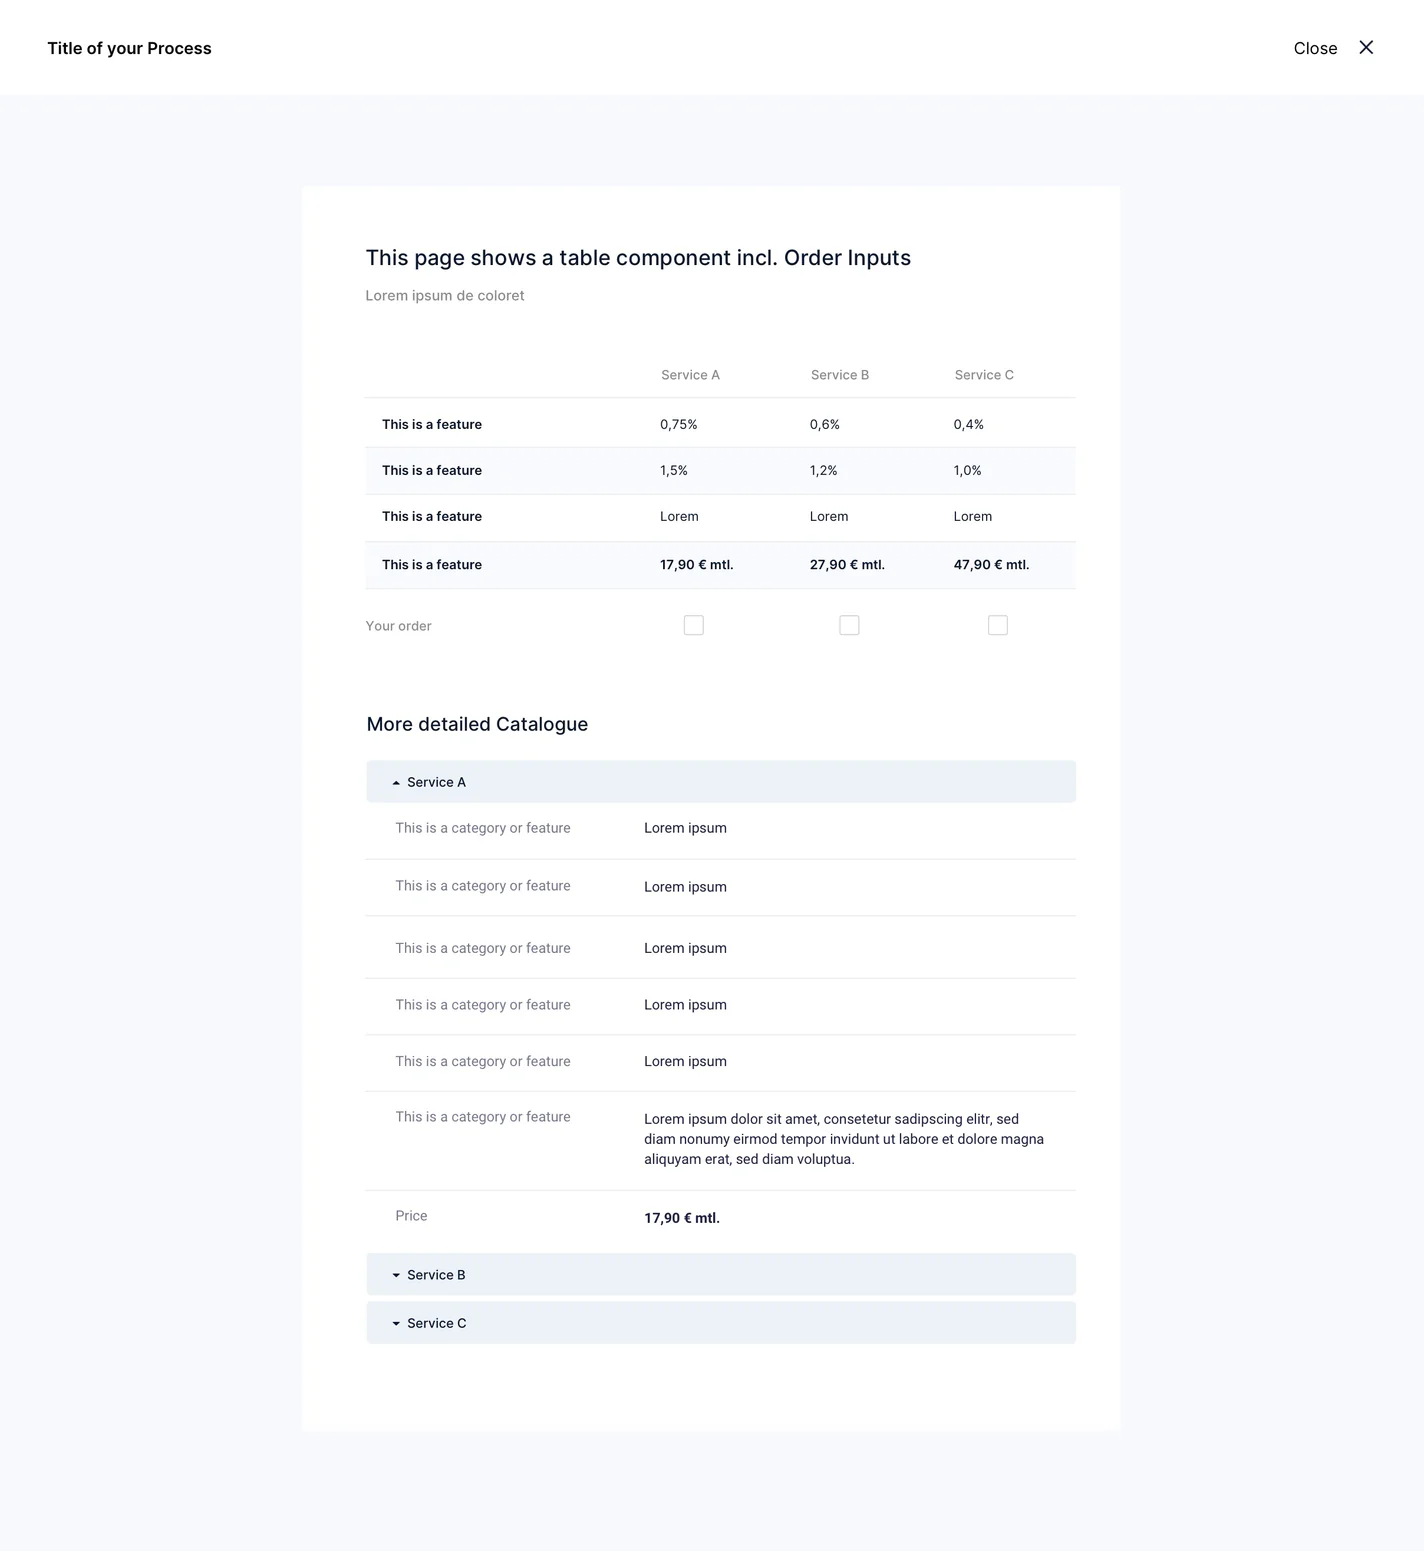Select the 1,2% value cell
Image resolution: width=1424 pixels, height=1551 pixels.
824,470
